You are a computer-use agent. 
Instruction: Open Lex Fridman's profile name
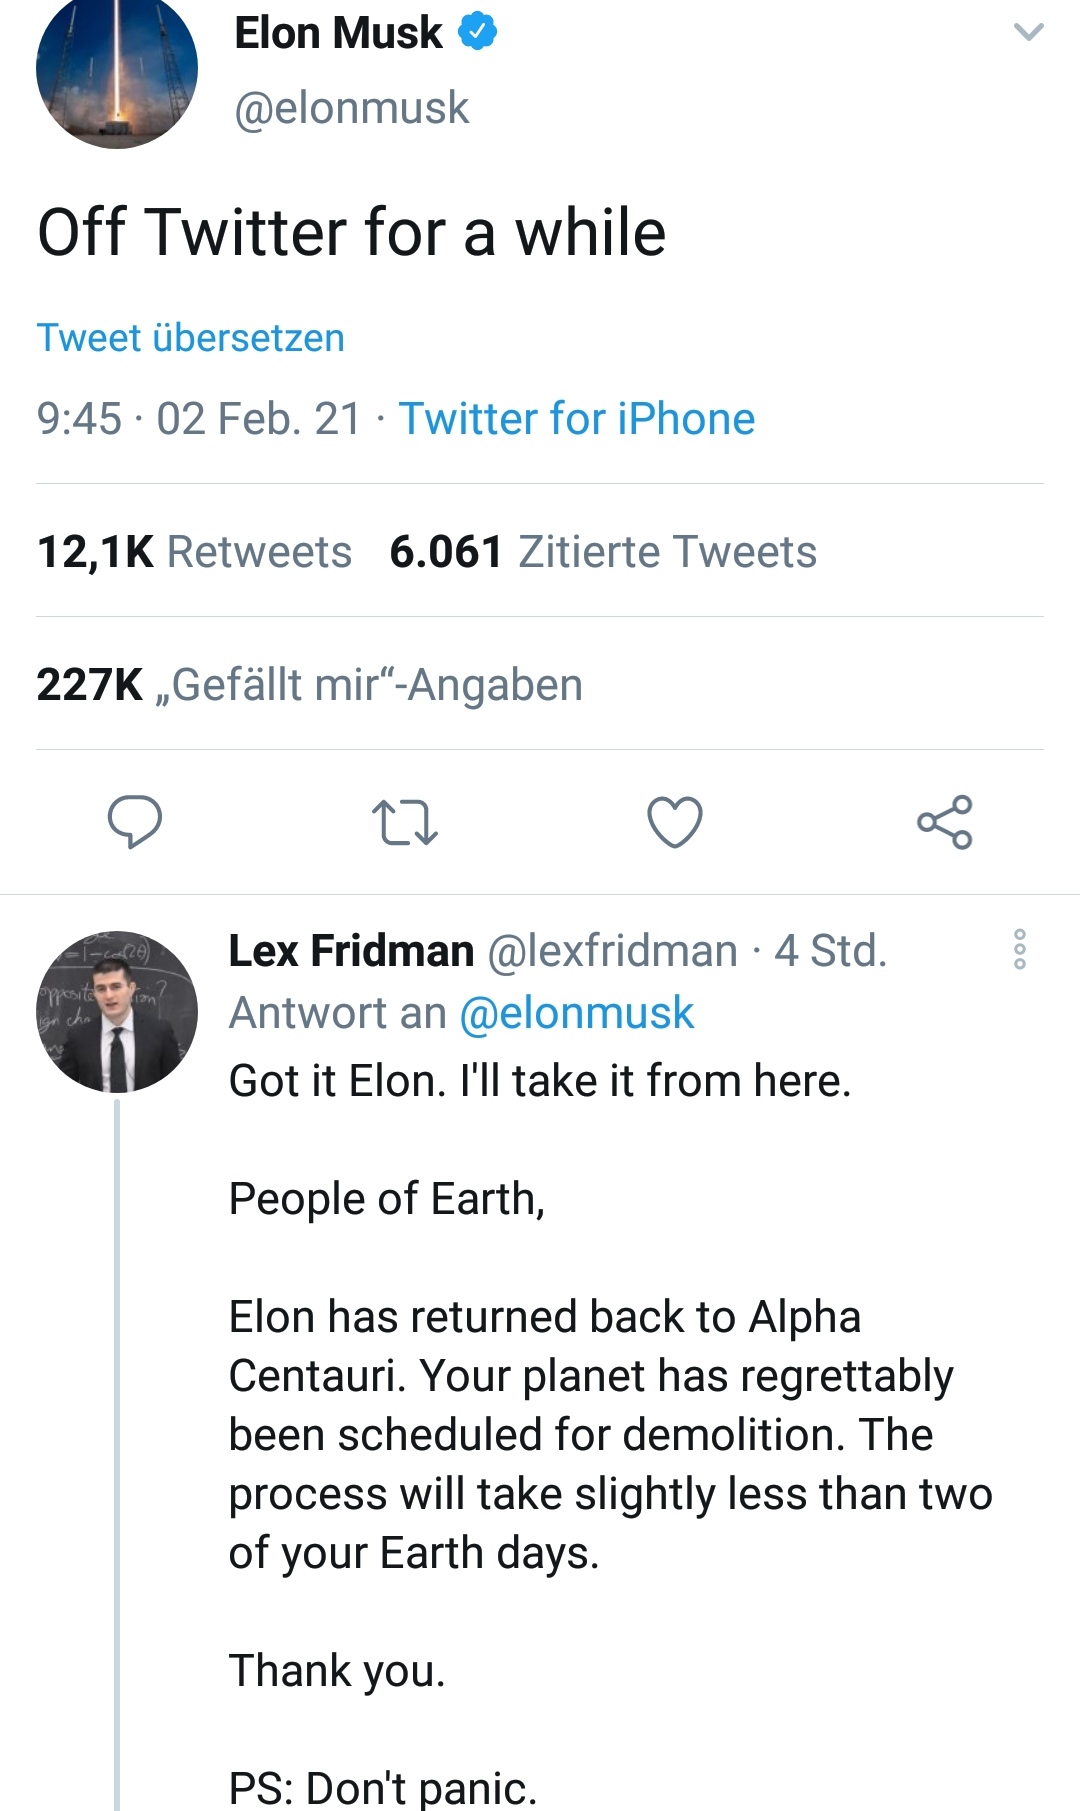tap(351, 951)
